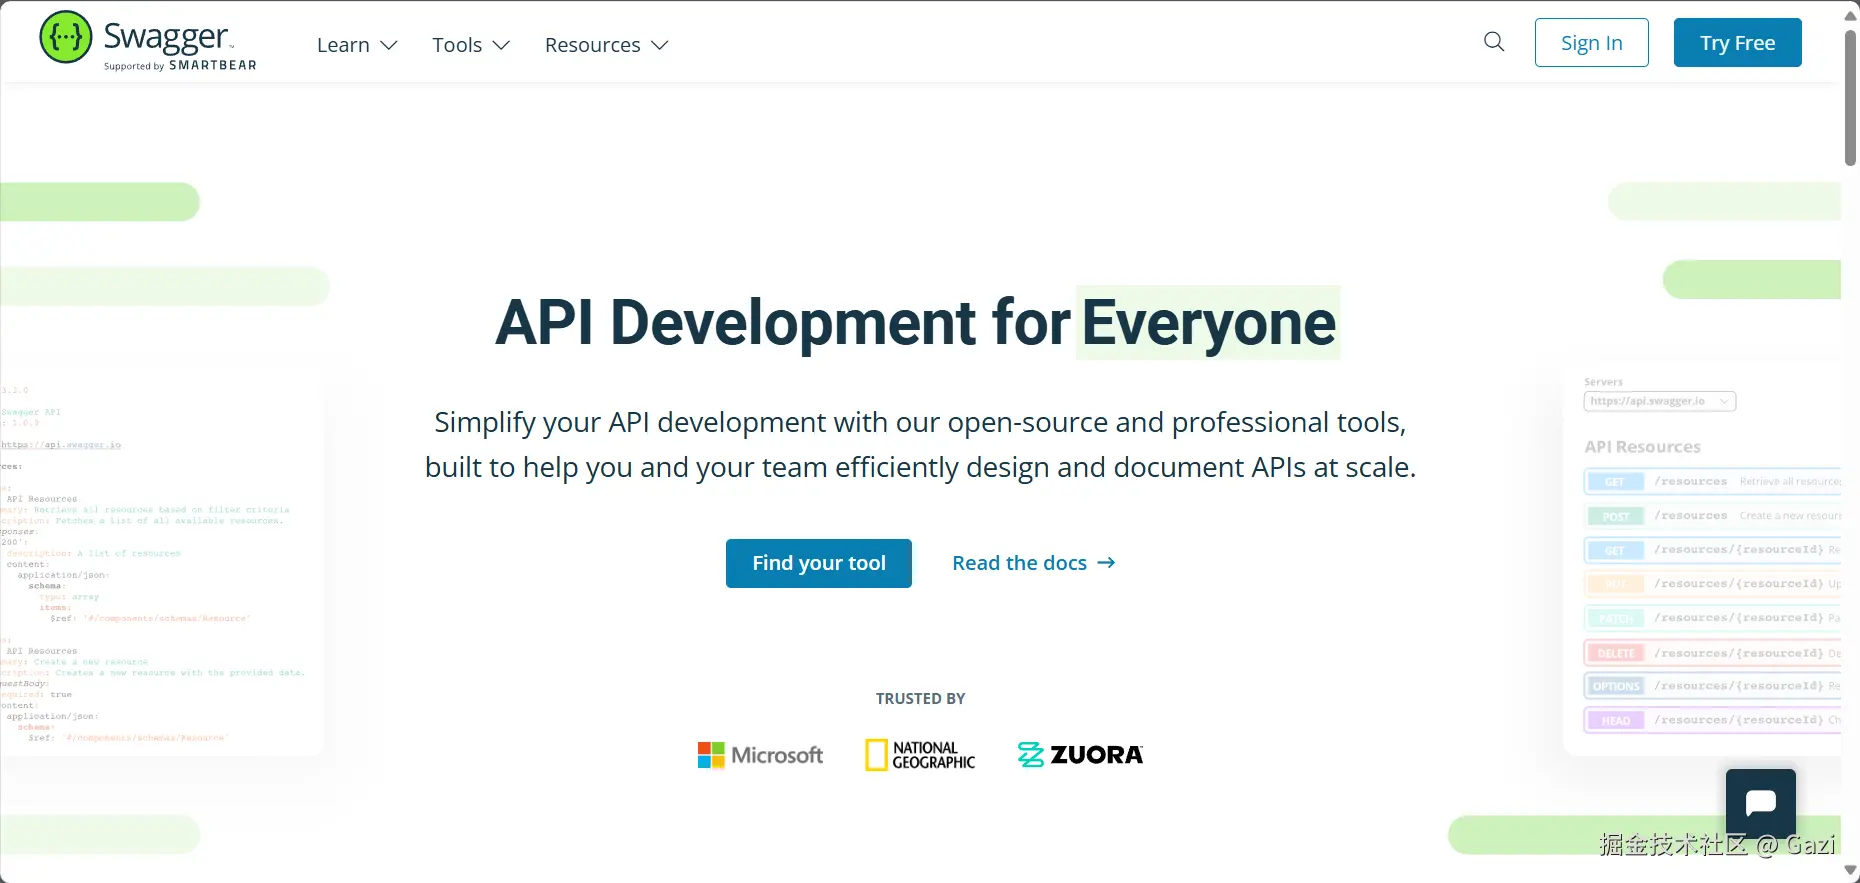This screenshot has height=883, width=1860.
Task: Open the chat bubble widget
Action: click(1760, 803)
